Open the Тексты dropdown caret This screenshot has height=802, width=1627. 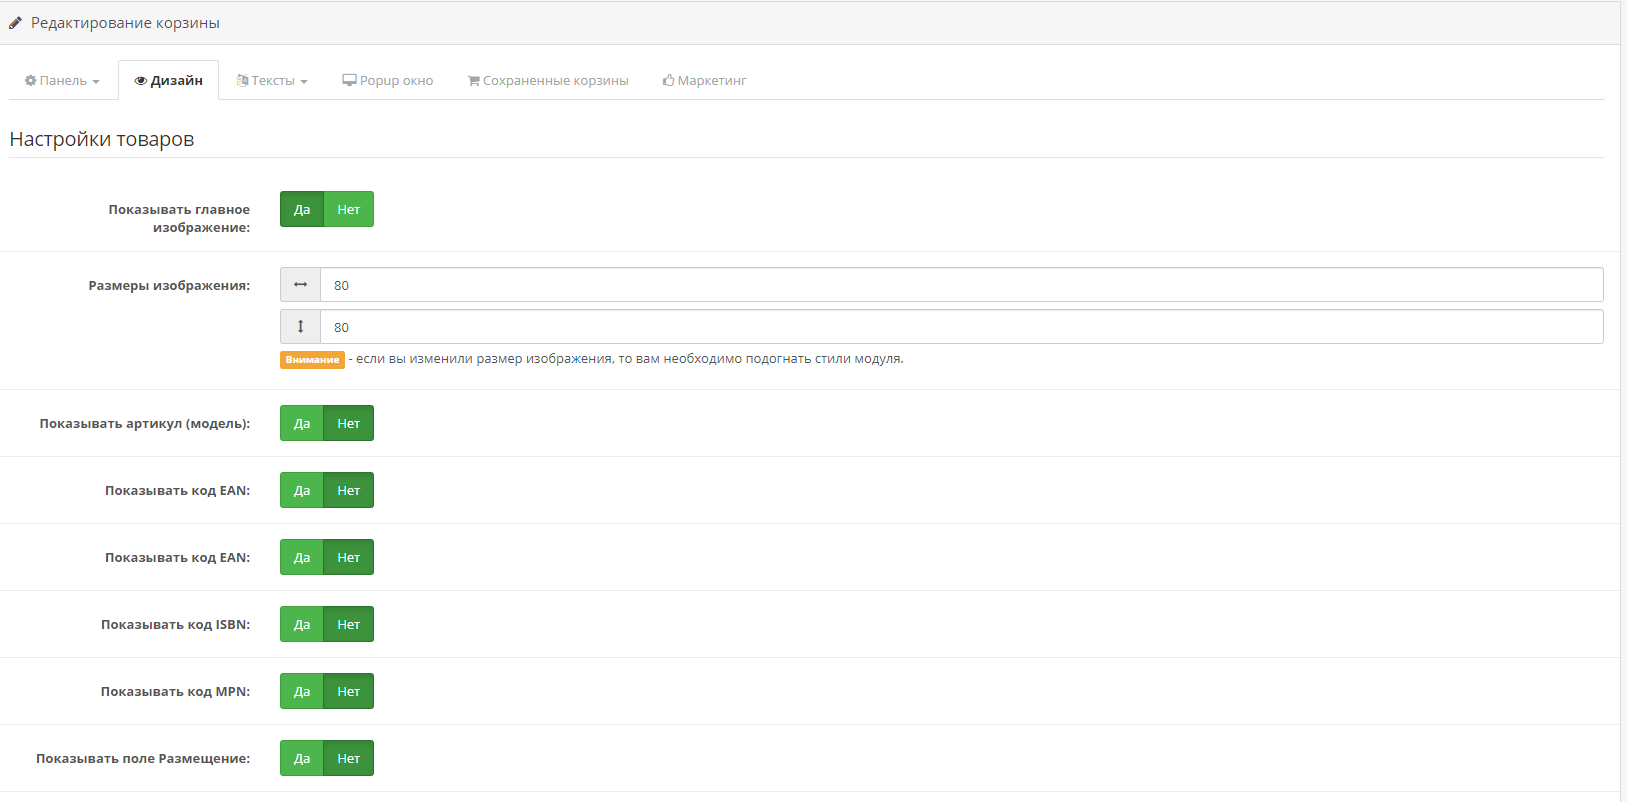304,82
